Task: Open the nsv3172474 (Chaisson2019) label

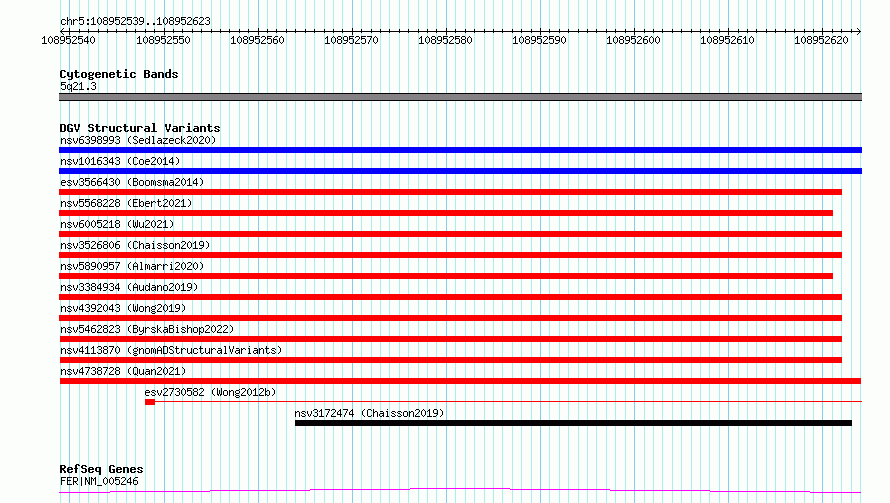Action: point(369,413)
